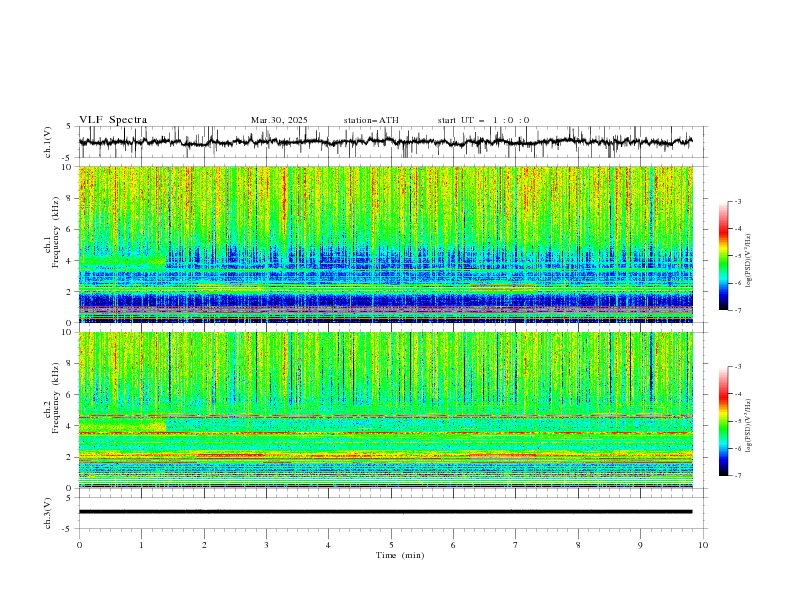Click time axis tick label "7"
Screen dimensions: 792x612
click(x=516, y=545)
